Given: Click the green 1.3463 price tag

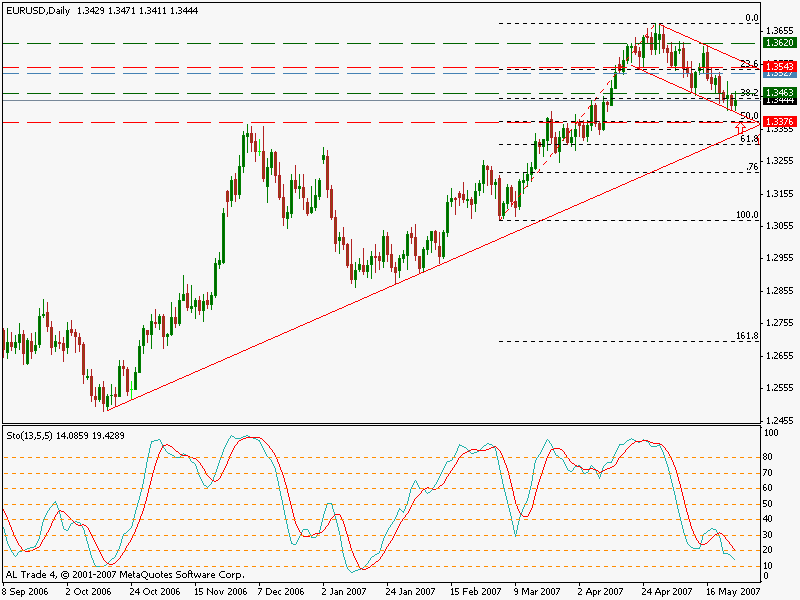Looking at the screenshot, I should tap(778, 92).
